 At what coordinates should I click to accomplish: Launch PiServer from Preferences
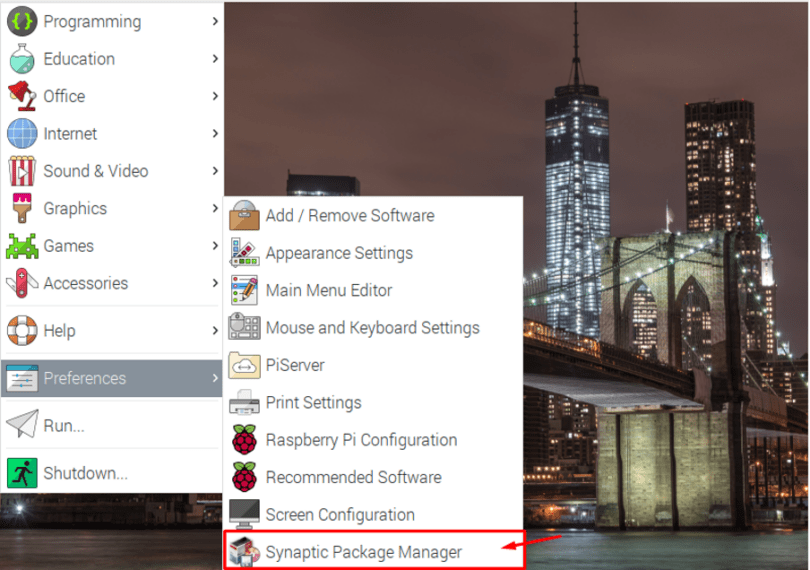click(373, 365)
